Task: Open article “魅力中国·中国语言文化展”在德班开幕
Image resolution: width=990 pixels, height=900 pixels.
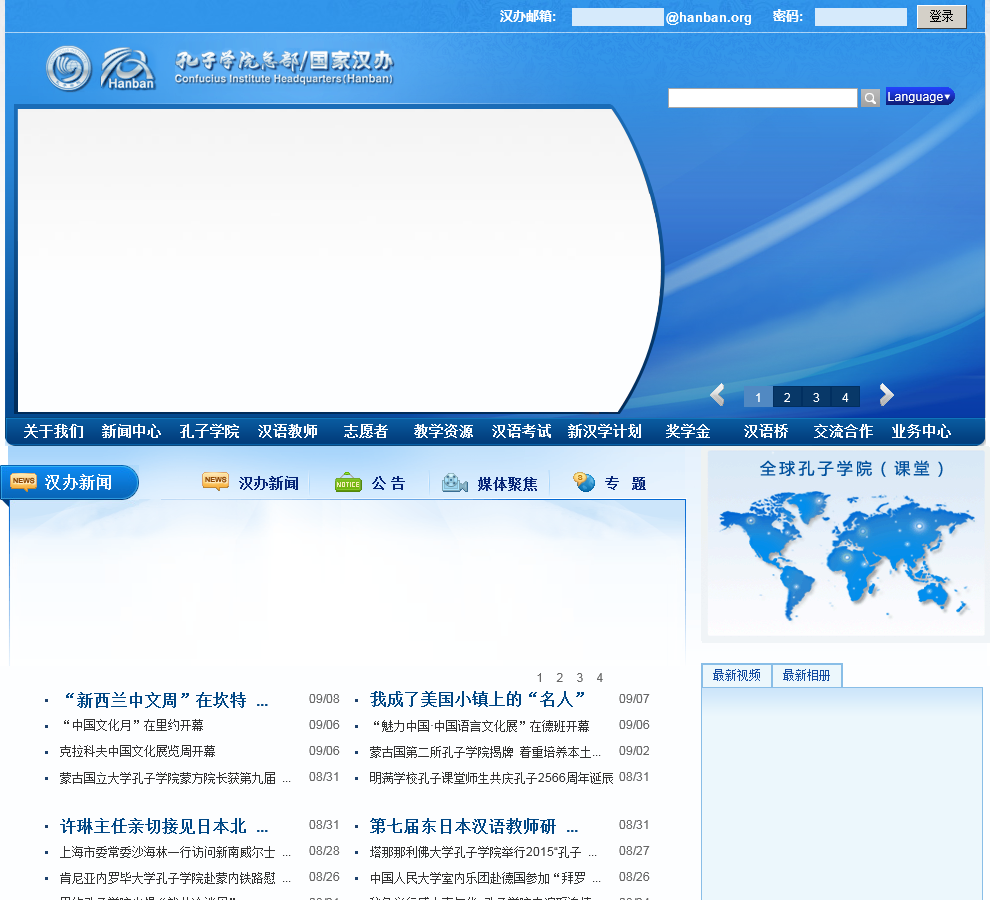Action: coord(480,726)
